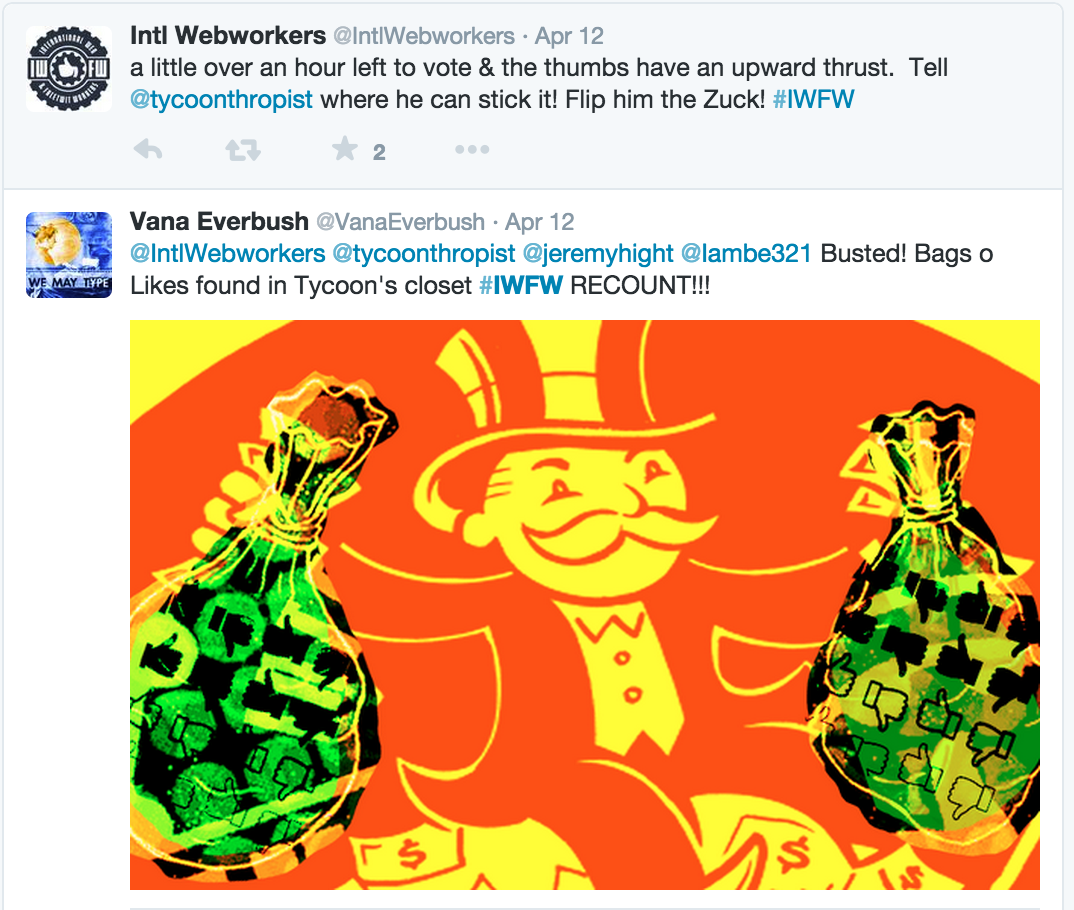
Task: Open the first tweet's Apr 12 timestamp
Action: 569,36
